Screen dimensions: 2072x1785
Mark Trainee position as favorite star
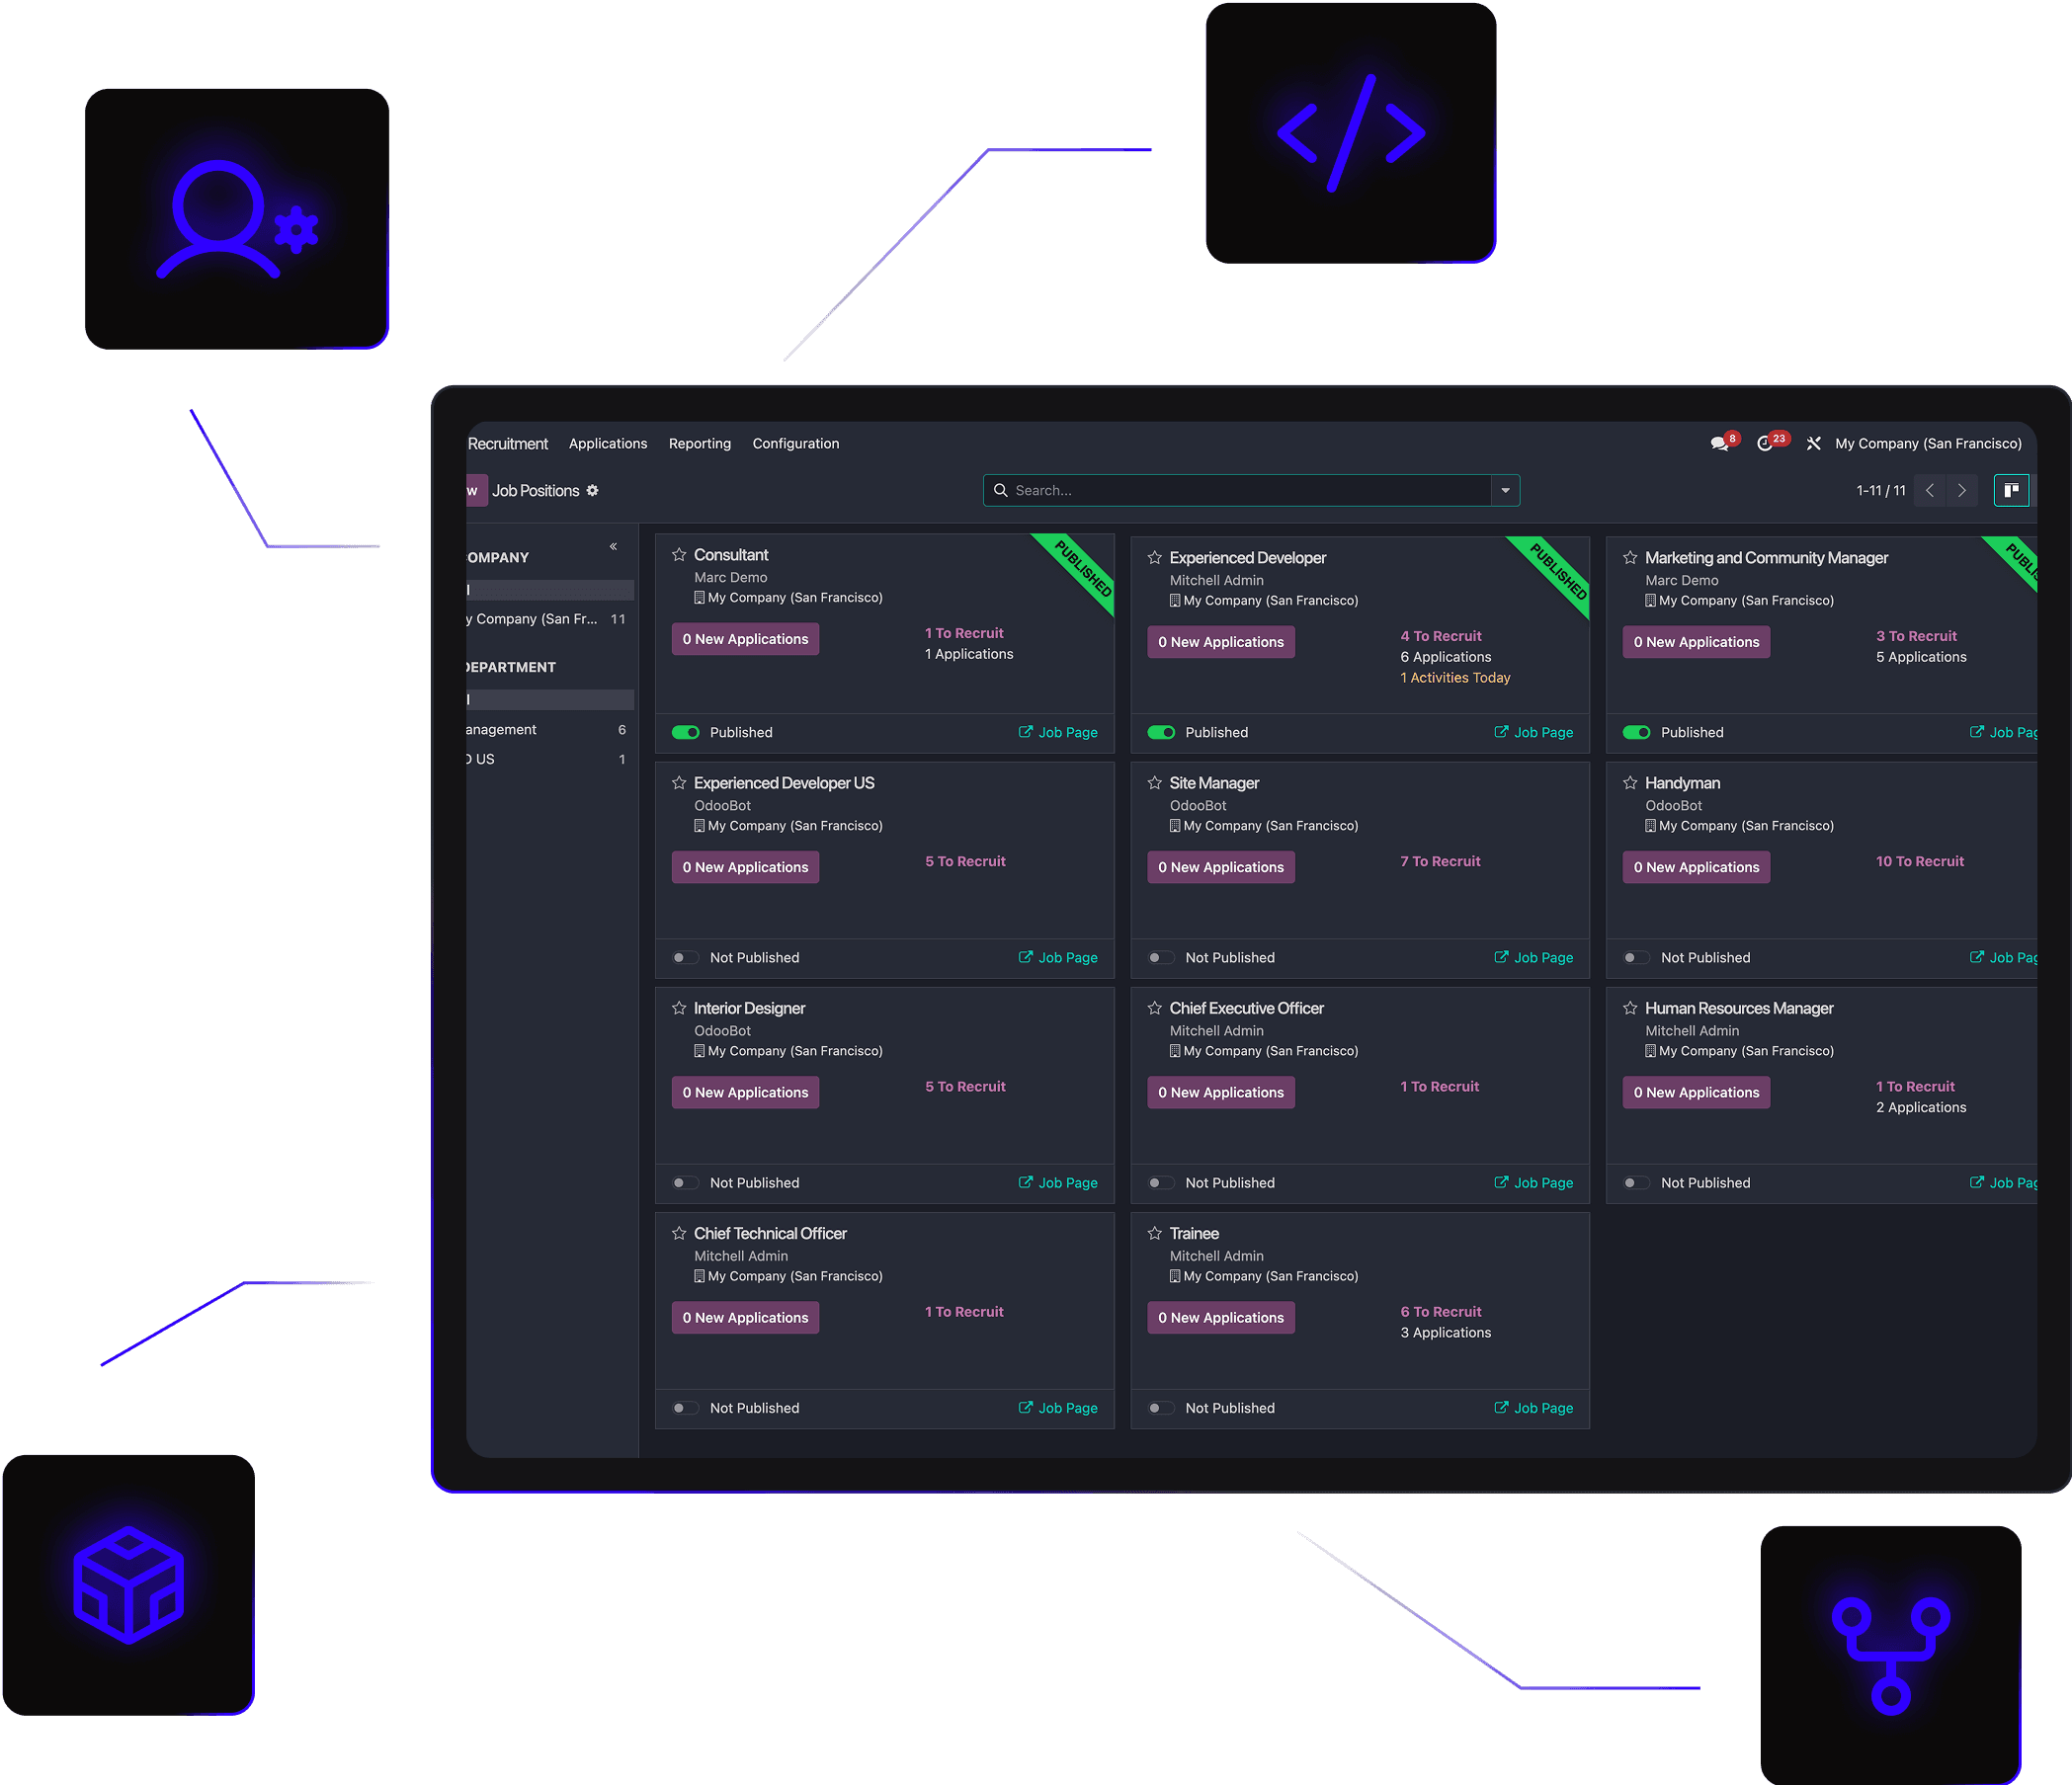pos(1154,1234)
